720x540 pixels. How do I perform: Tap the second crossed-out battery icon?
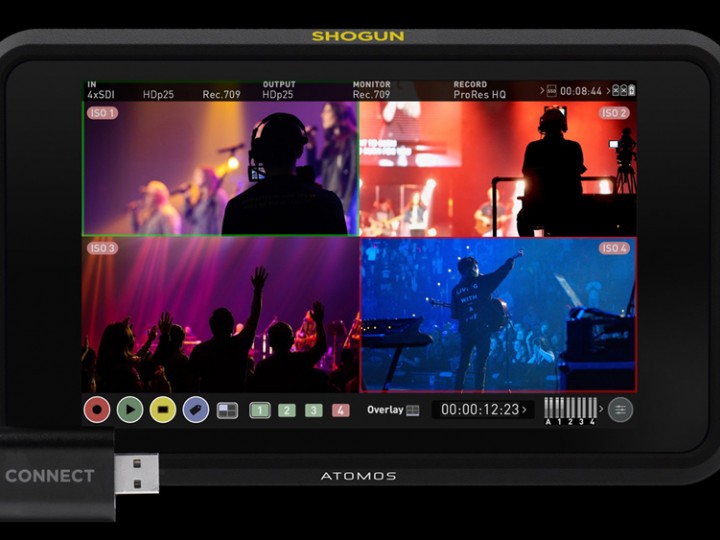[x=624, y=90]
